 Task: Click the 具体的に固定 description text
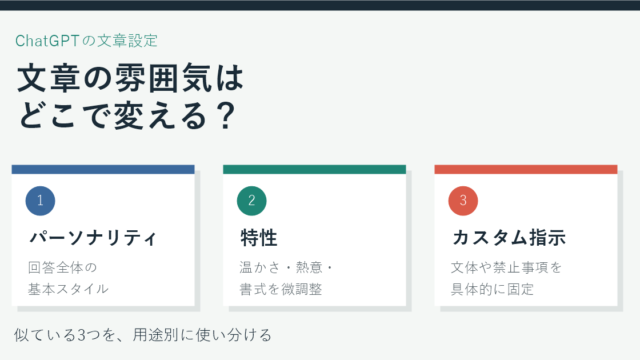click(492, 289)
